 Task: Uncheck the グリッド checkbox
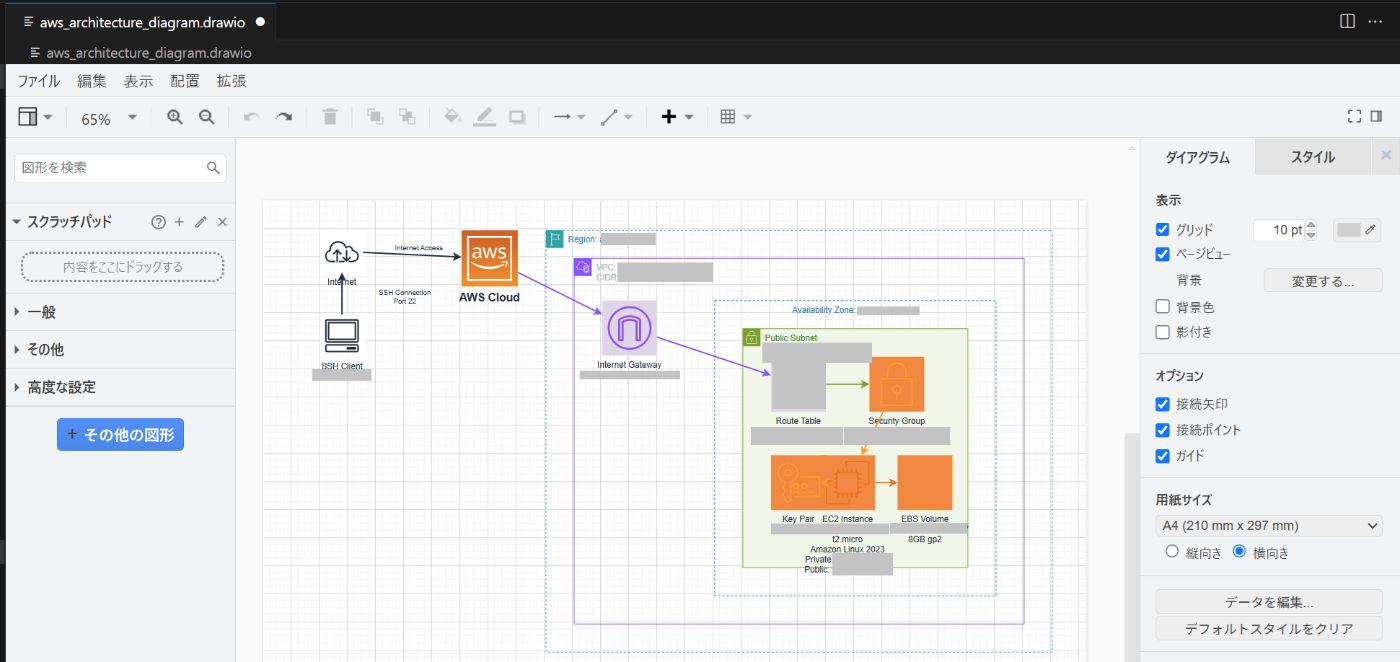pos(1162,229)
